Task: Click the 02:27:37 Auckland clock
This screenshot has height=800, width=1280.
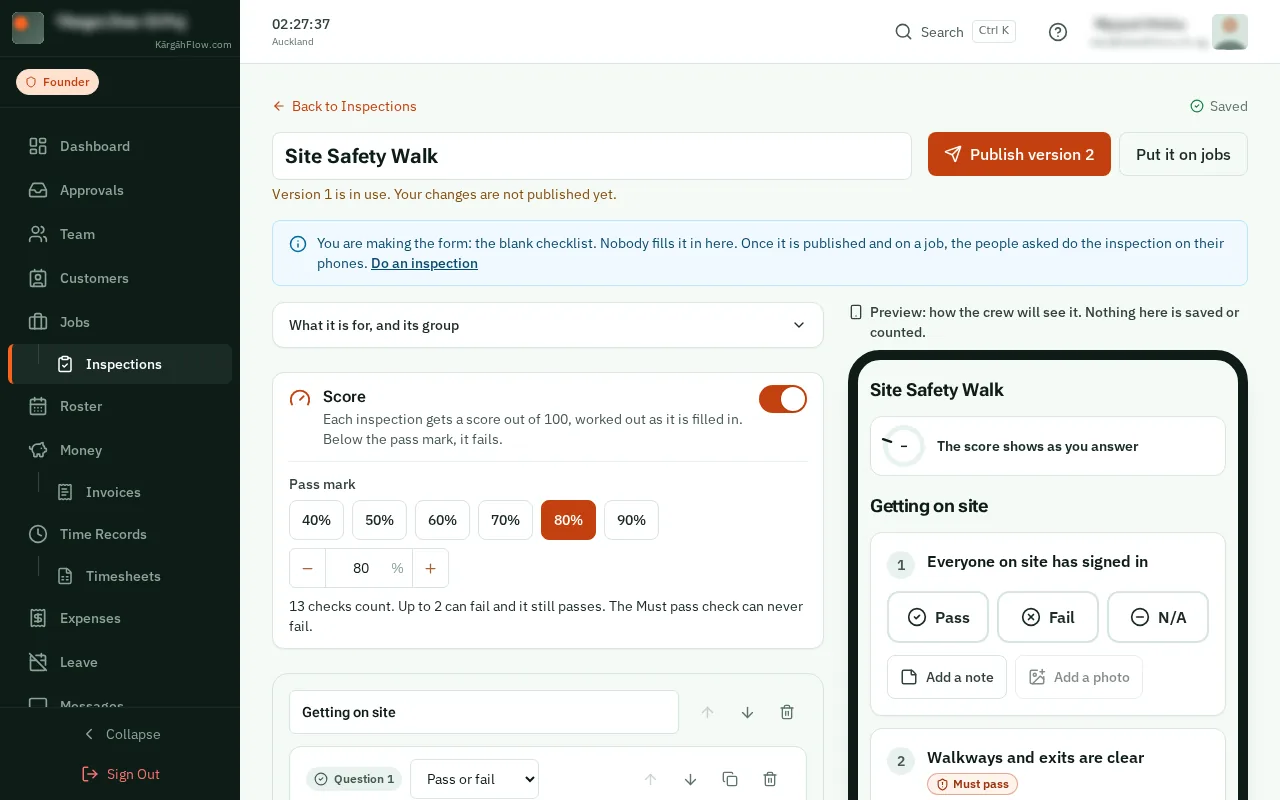Action: click(x=301, y=31)
